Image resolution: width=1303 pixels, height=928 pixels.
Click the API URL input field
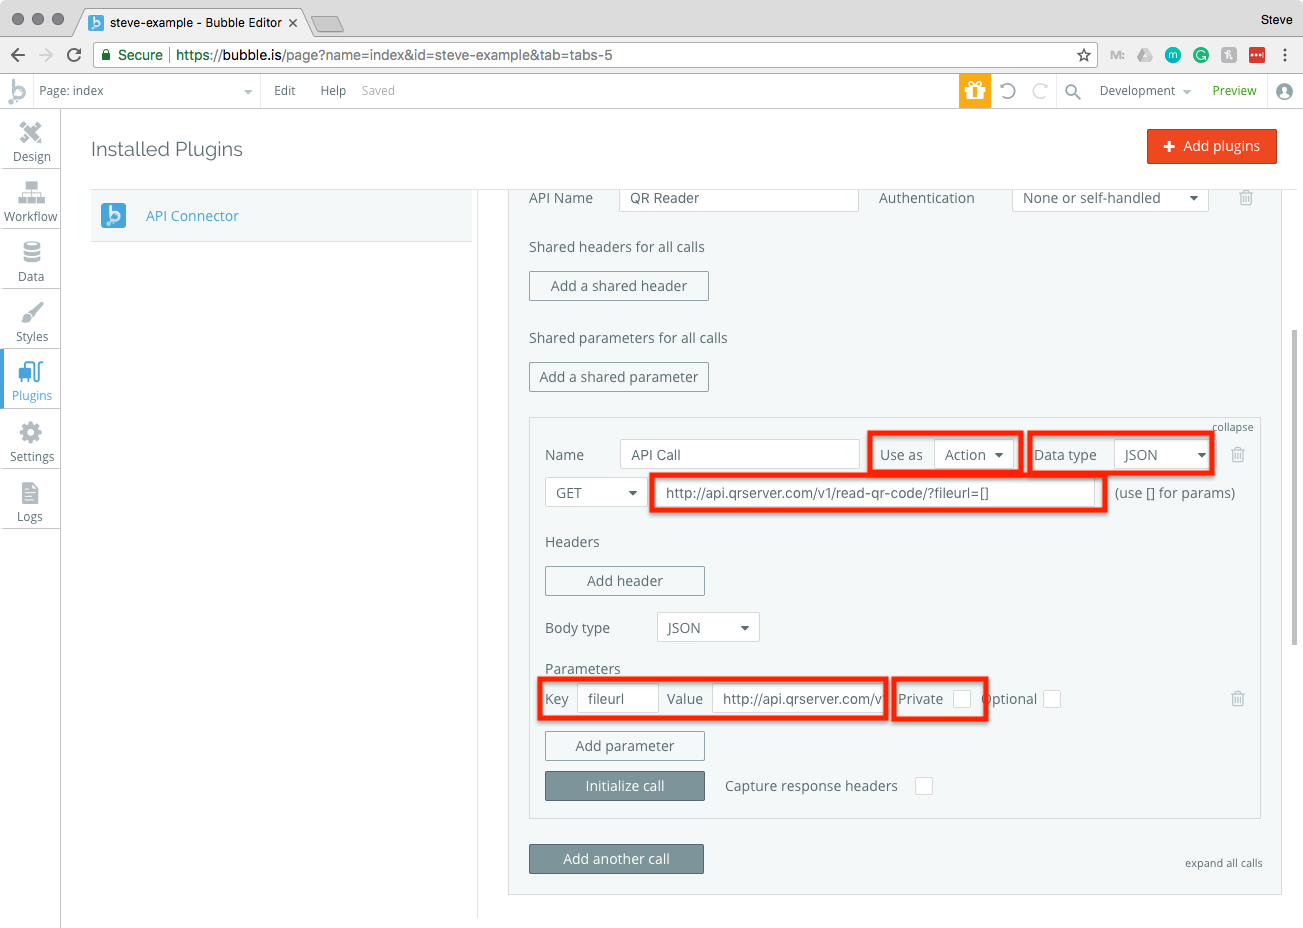point(876,493)
